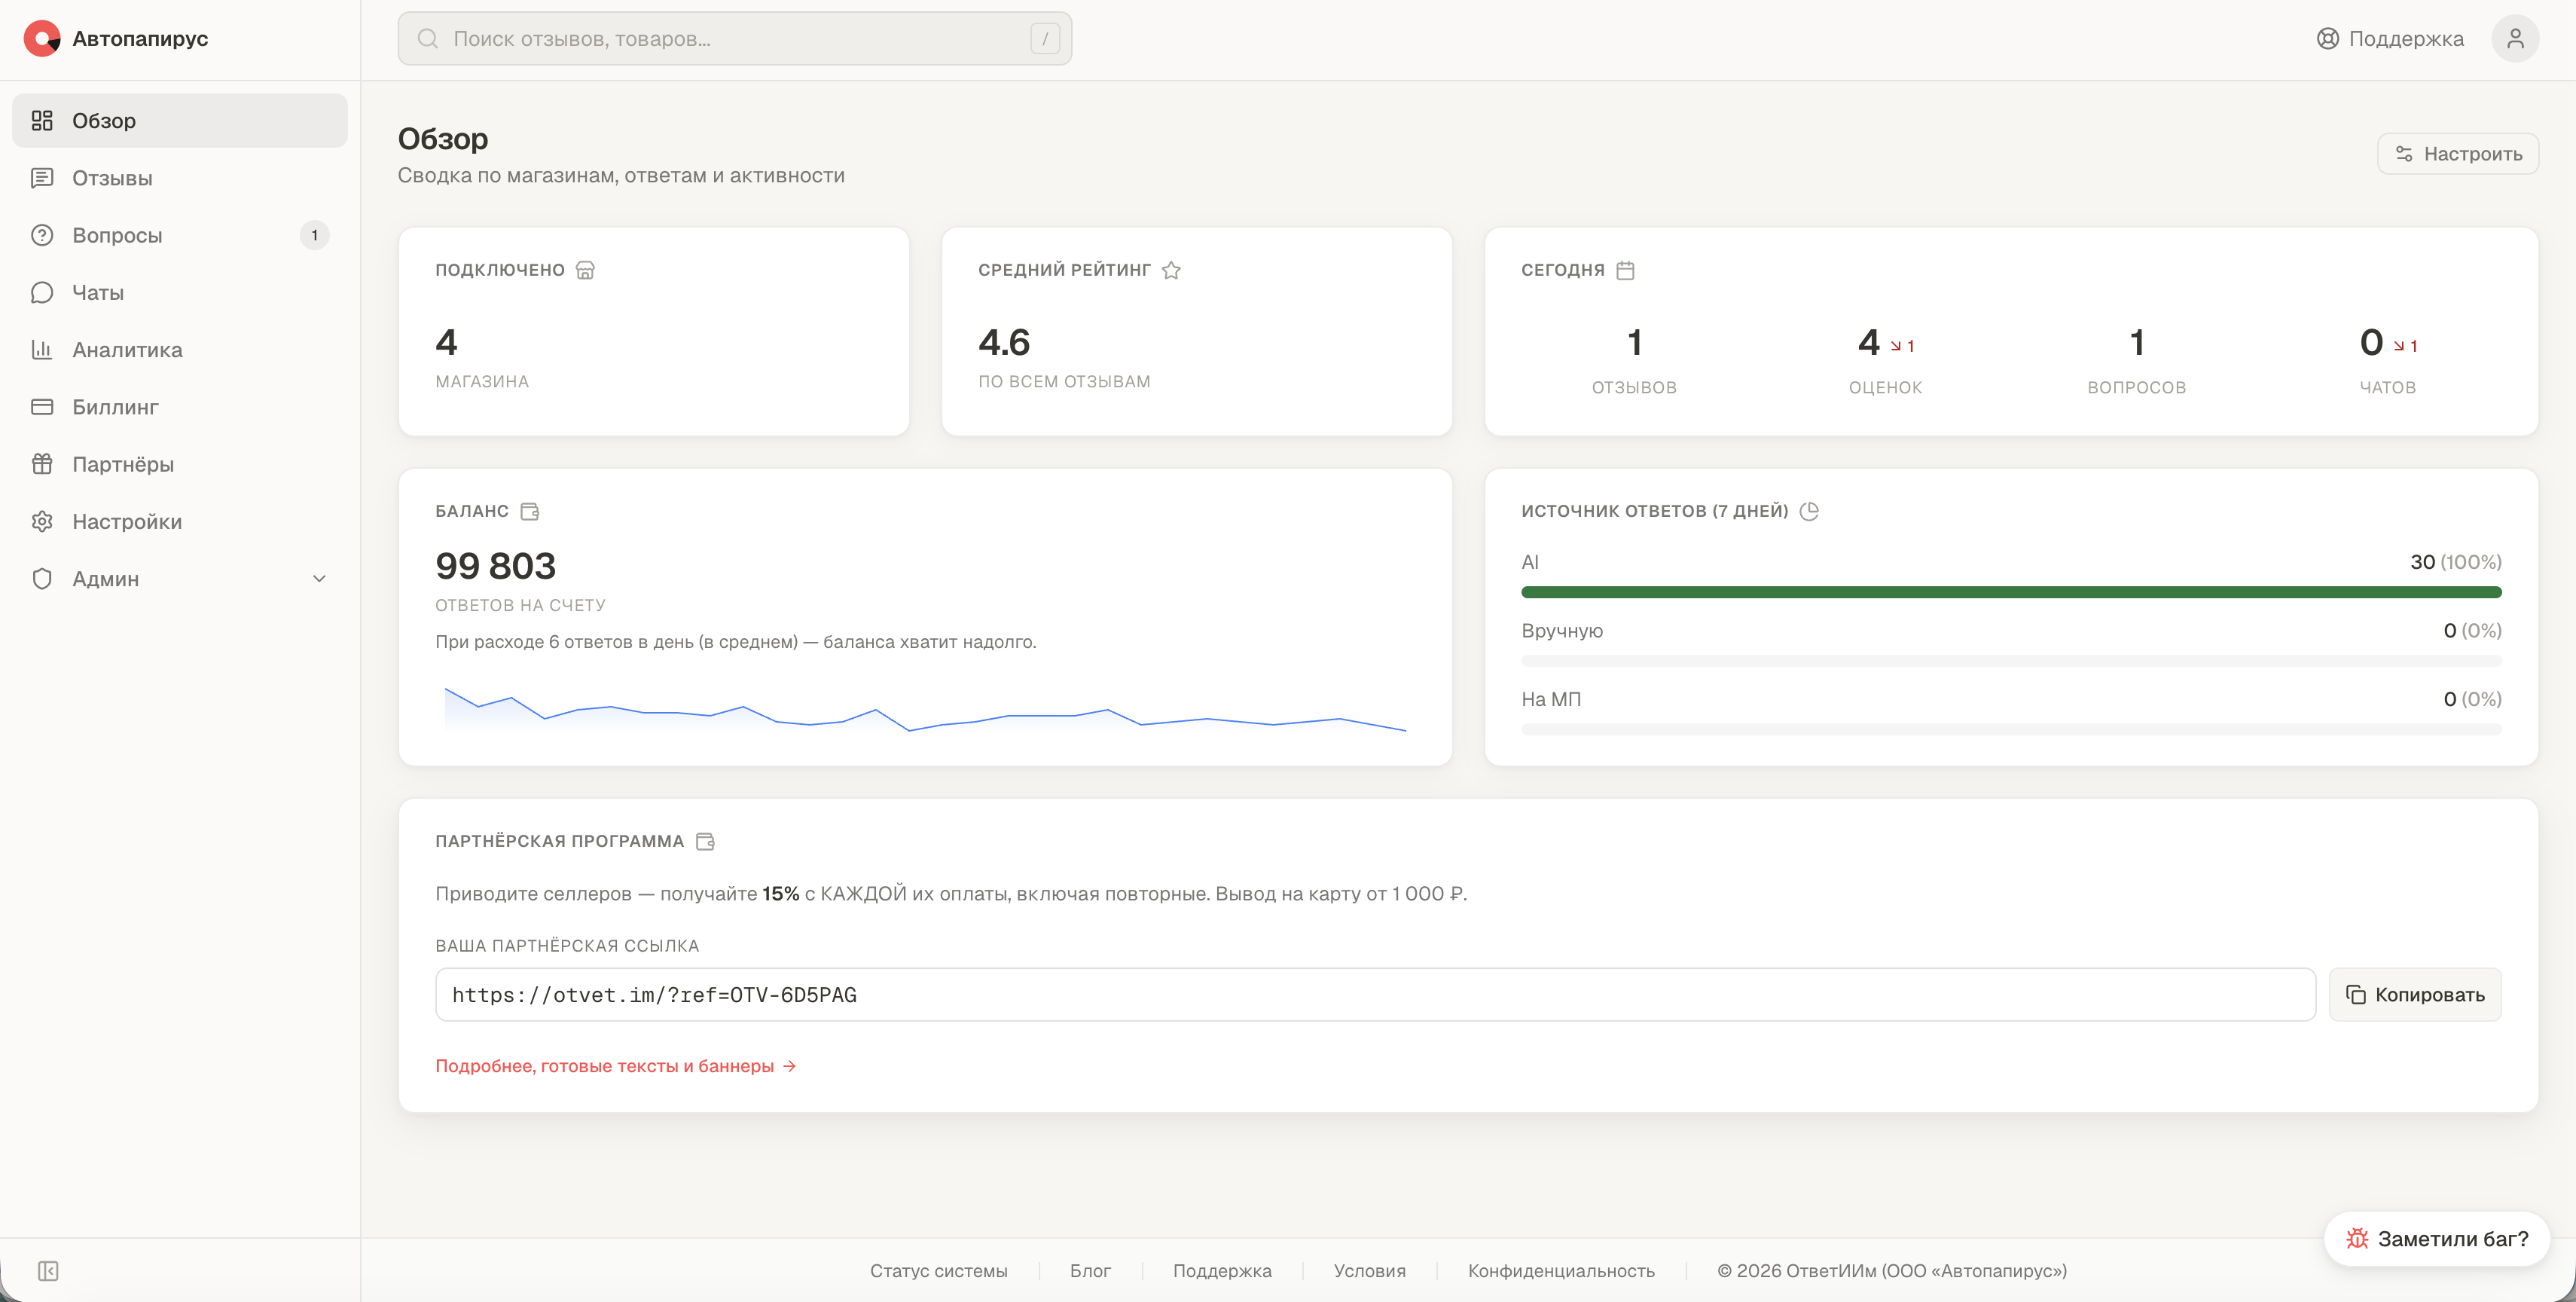The width and height of the screenshot is (2576, 1302).
Task: Click the Настроить button
Action: click(2458, 154)
